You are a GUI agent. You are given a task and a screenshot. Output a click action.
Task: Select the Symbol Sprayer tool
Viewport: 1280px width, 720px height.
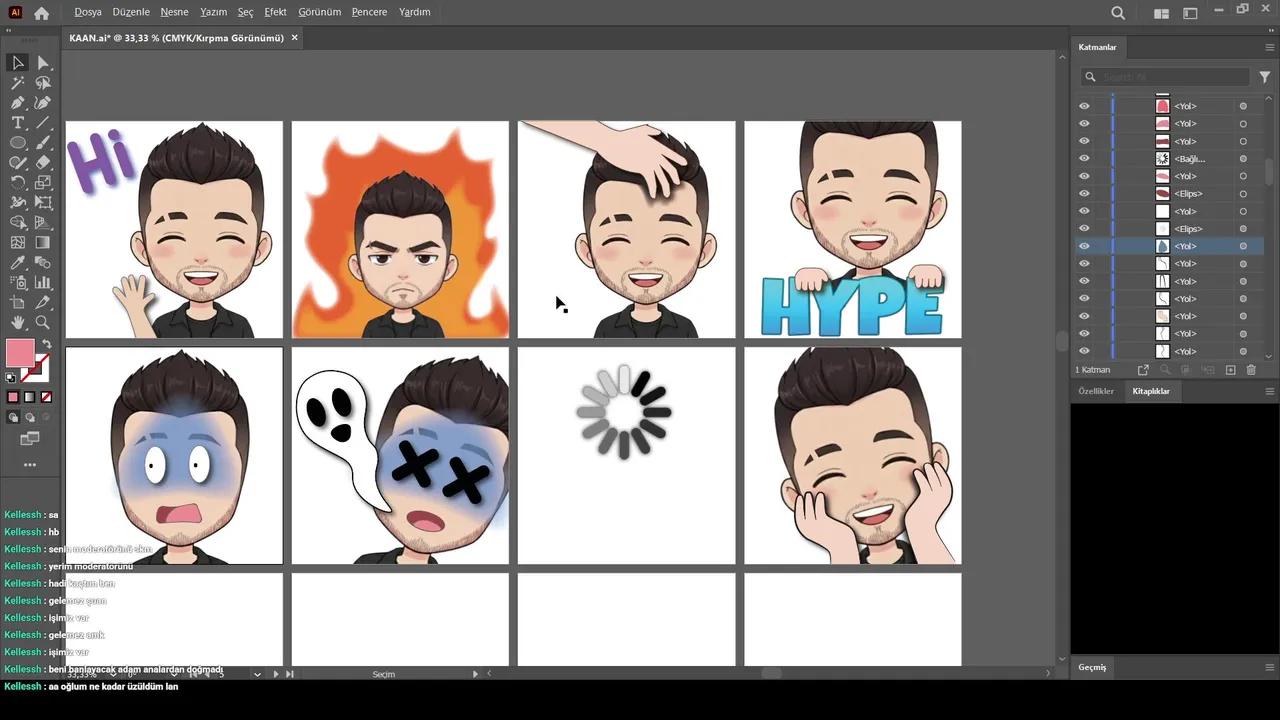(18, 282)
